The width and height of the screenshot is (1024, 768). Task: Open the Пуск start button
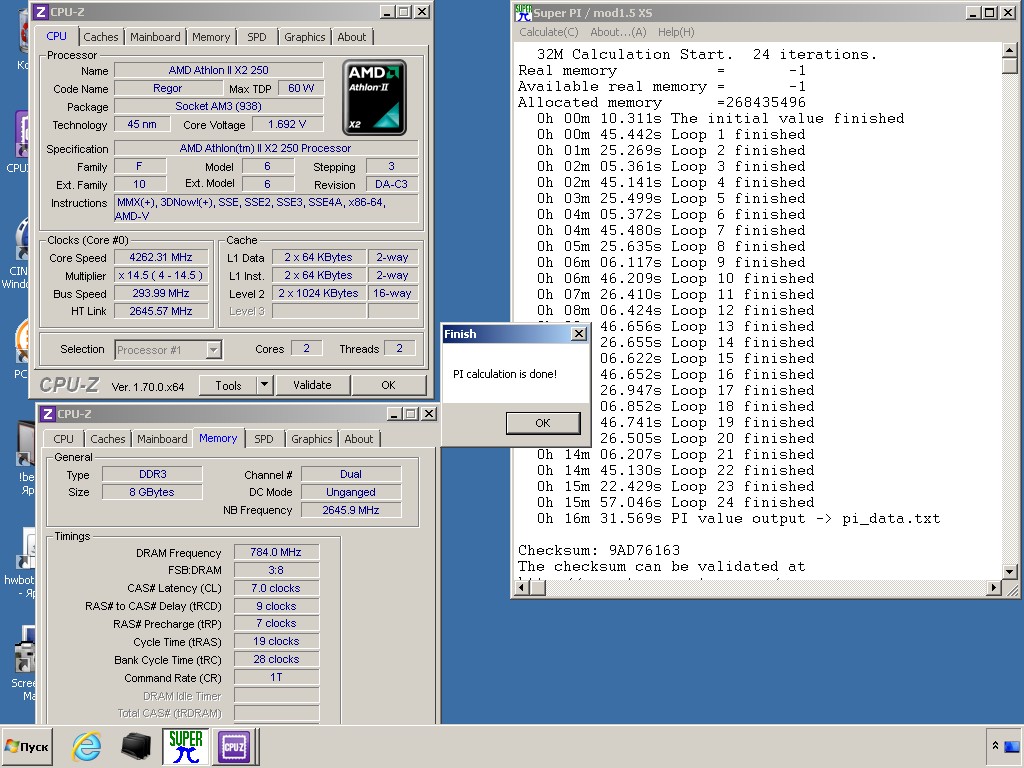27,746
